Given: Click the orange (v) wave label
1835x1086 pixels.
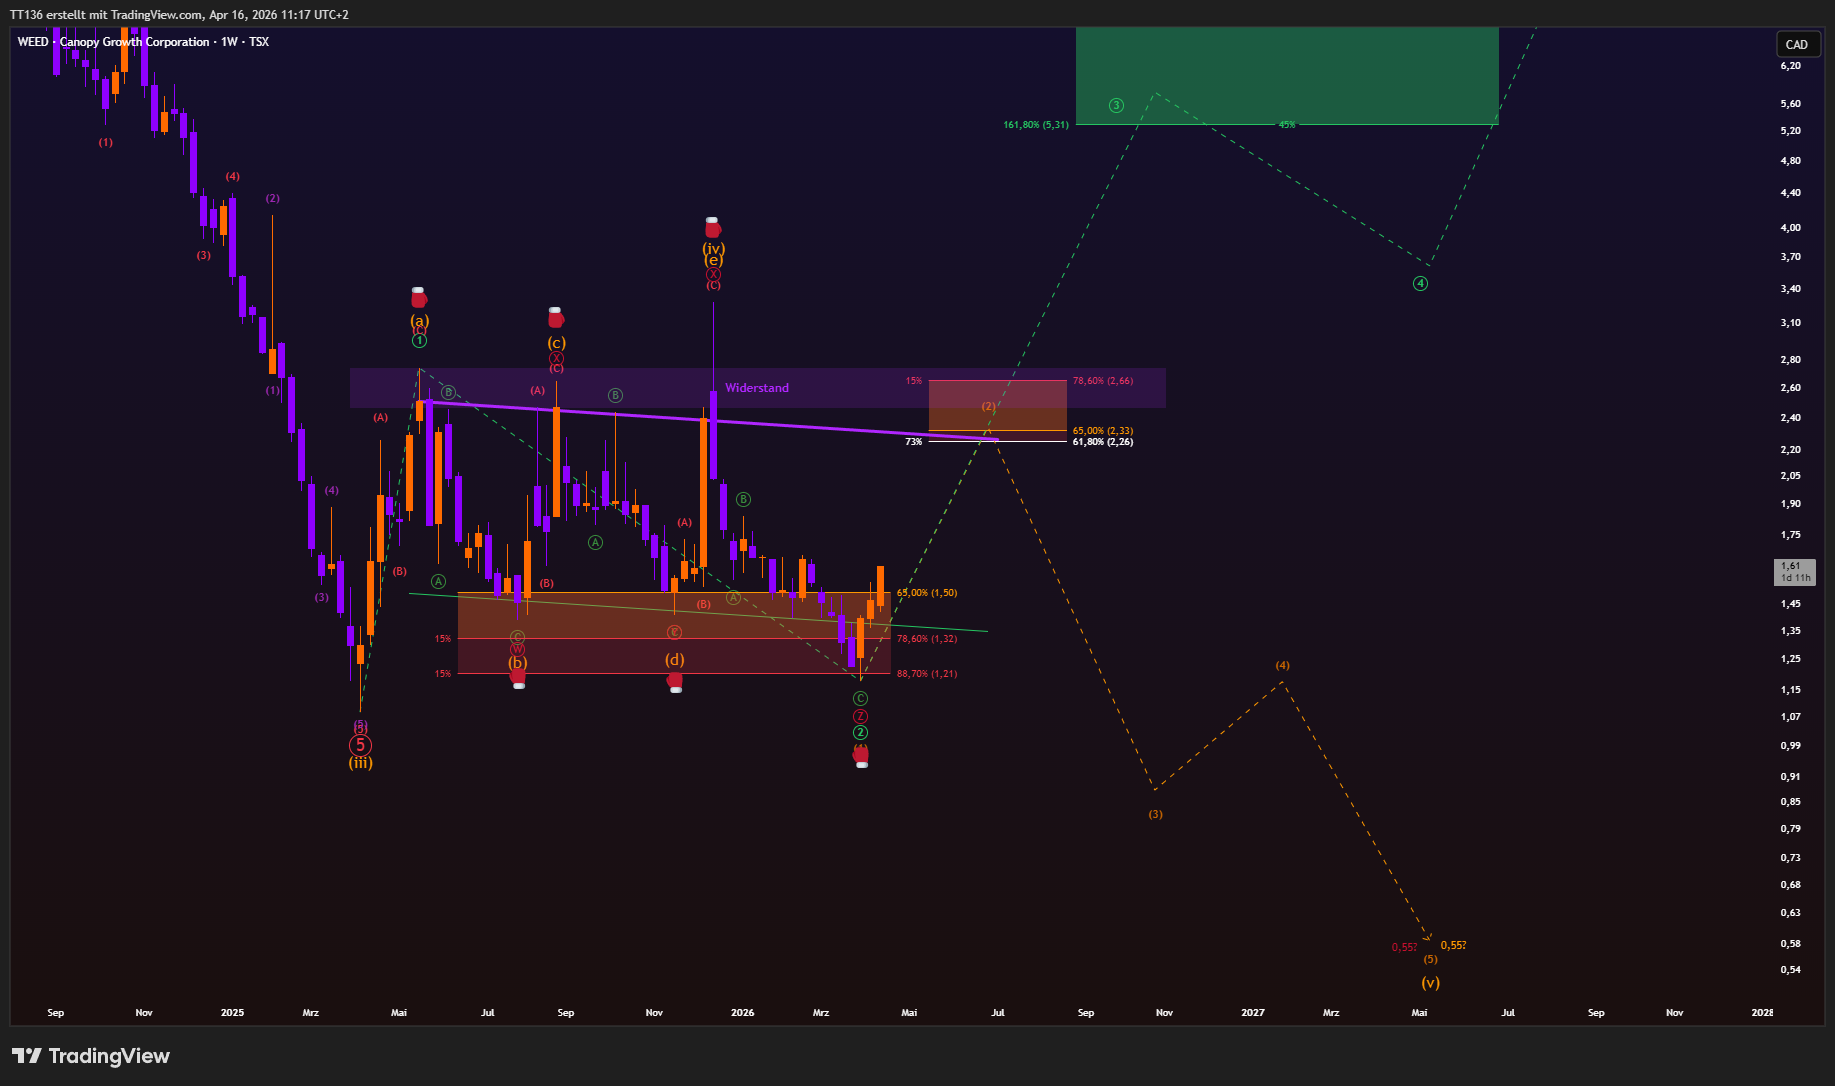Looking at the screenshot, I should (1431, 983).
